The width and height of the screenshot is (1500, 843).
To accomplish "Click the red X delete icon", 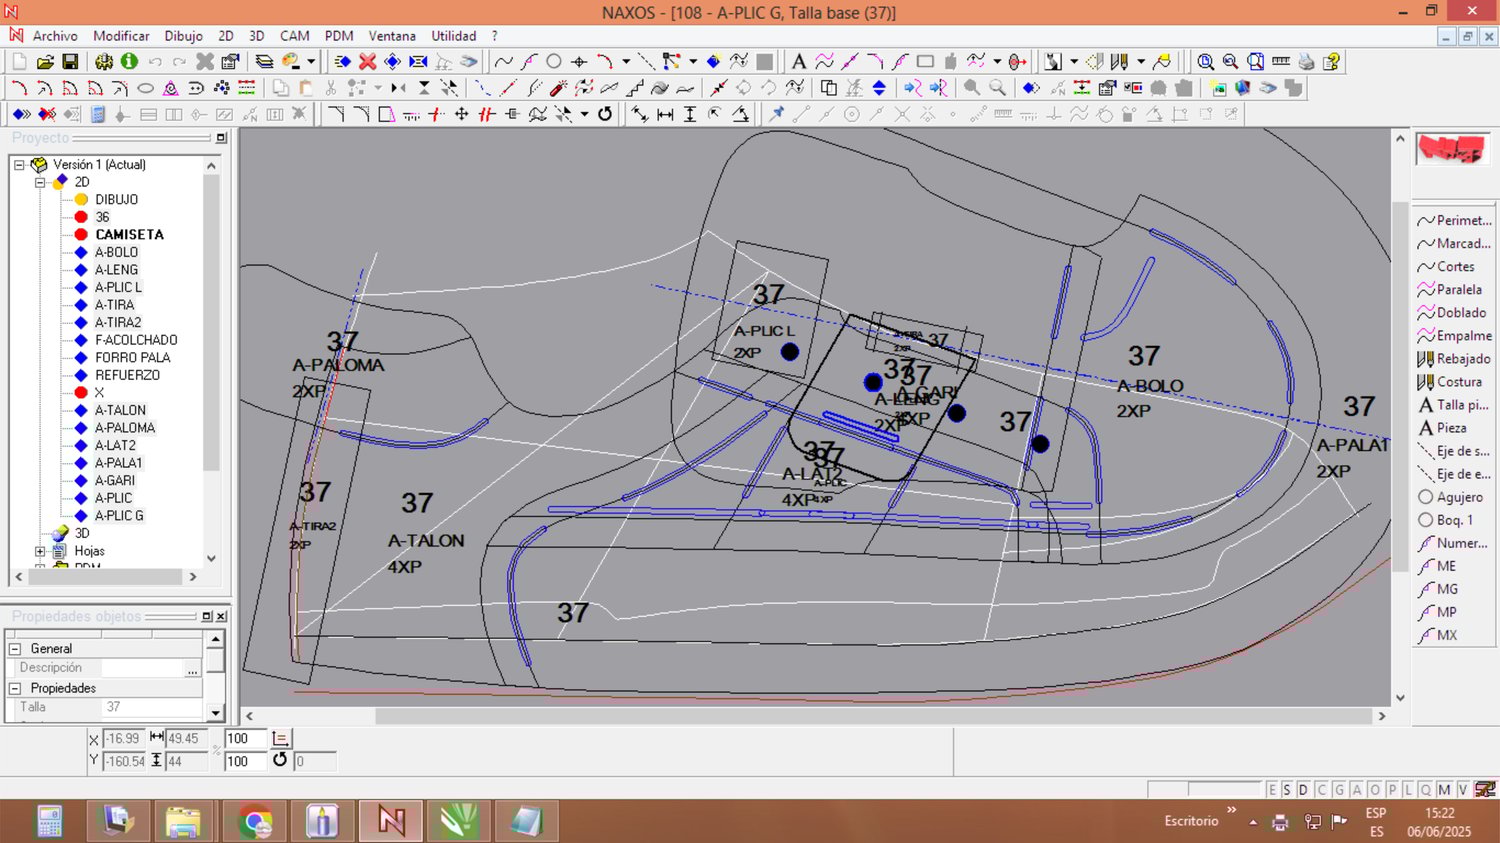I will pos(367,62).
